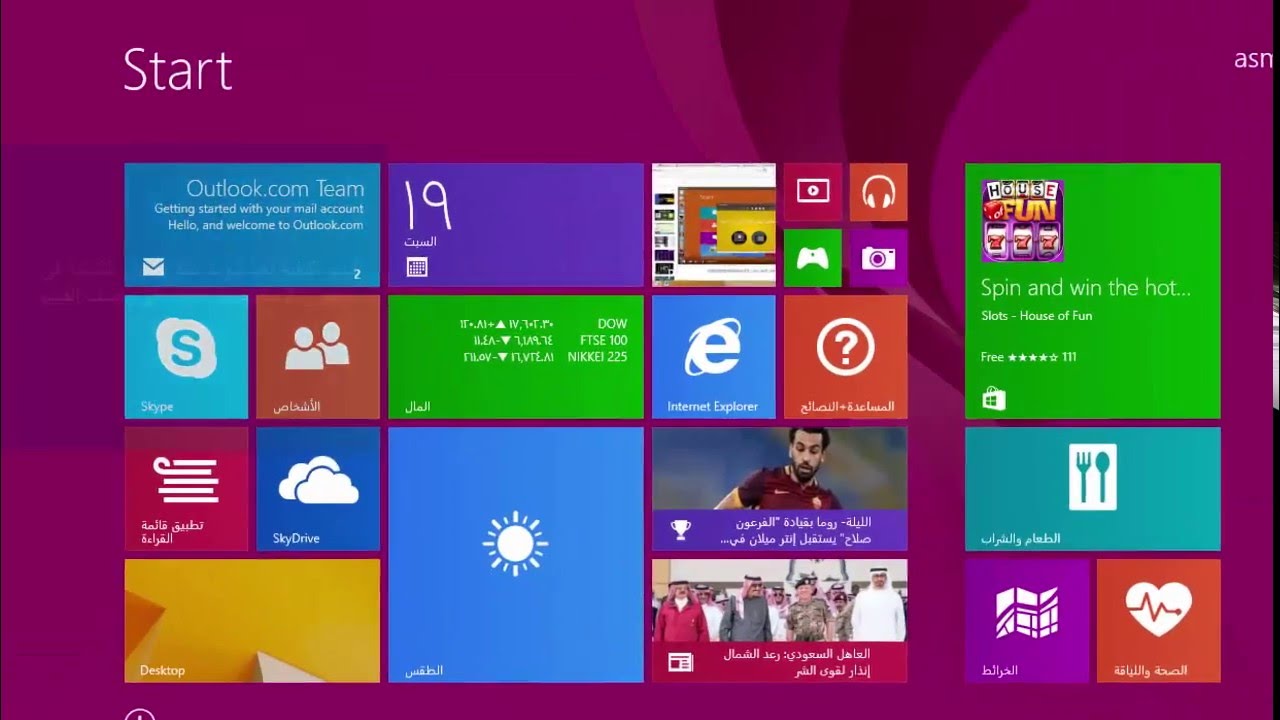
Task: Launch Internet Explorer tile
Action: [714, 357]
